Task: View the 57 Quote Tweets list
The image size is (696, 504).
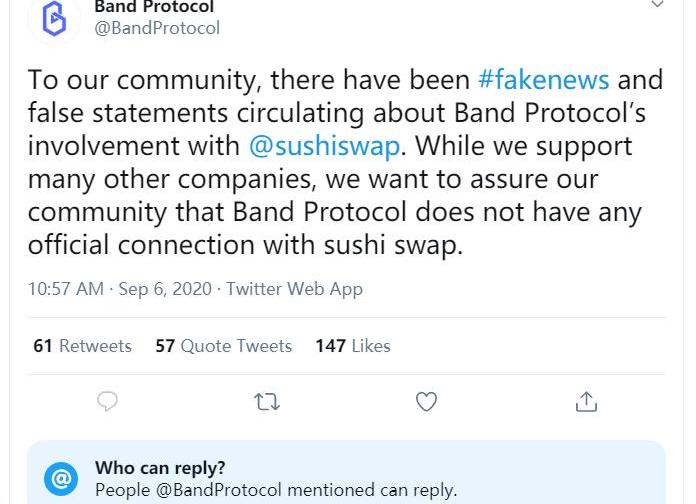Action: click(224, 346)
